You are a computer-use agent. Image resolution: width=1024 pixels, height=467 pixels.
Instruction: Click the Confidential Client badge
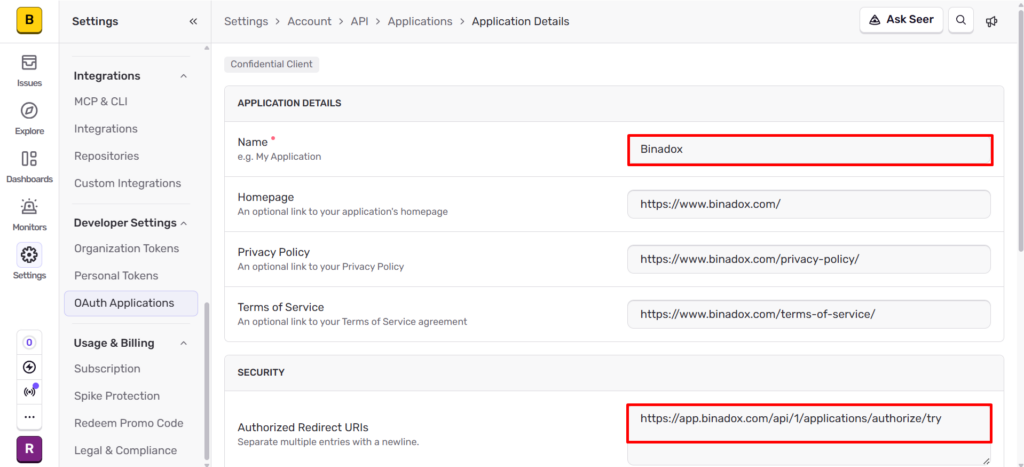pos(272,65)
